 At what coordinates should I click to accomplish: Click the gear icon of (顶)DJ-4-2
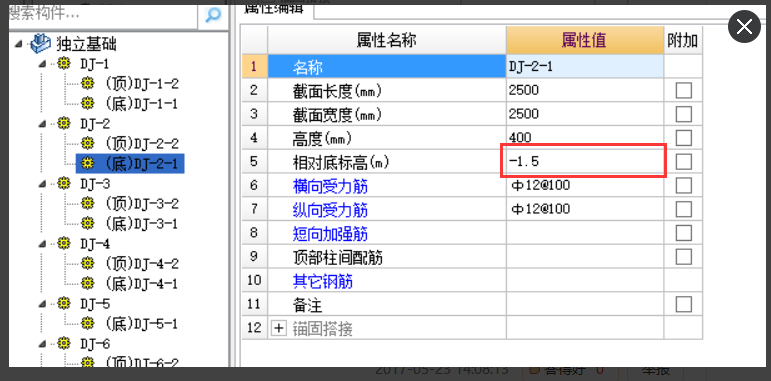point(88,264)
